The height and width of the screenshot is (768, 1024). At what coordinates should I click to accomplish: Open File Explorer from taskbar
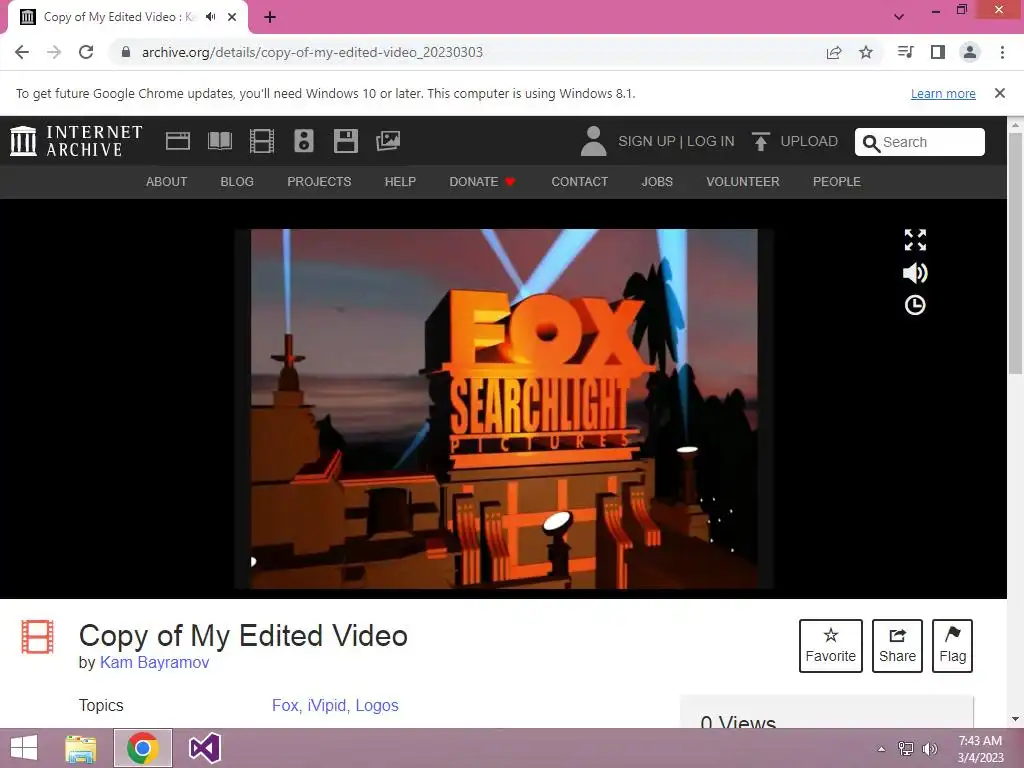click(80, 748)
